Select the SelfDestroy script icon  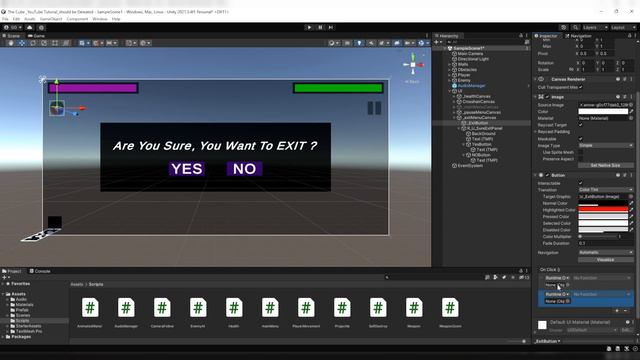tap(378, 307)
